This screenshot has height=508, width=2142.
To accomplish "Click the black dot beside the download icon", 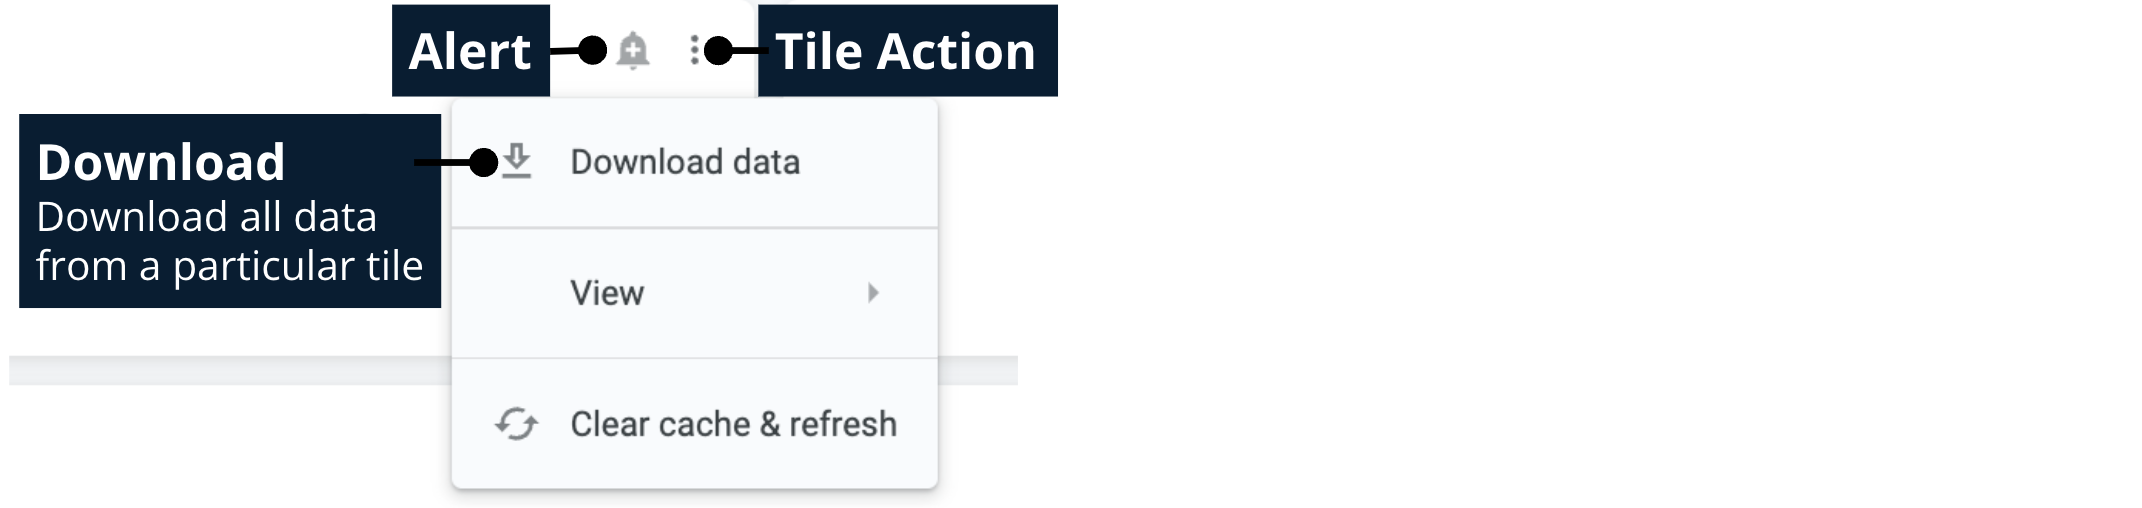I will (484, 162).
